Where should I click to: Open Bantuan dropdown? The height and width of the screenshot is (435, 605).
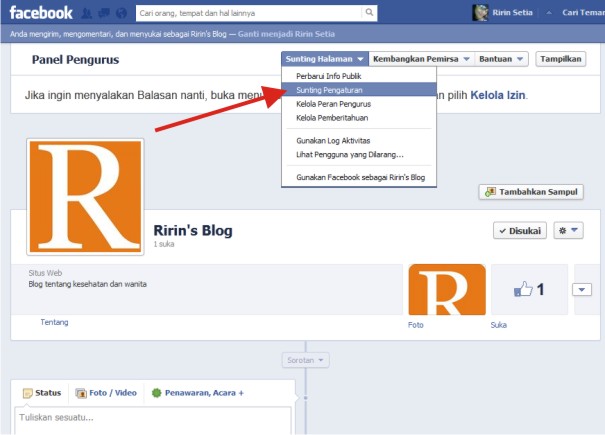(501, 59)
